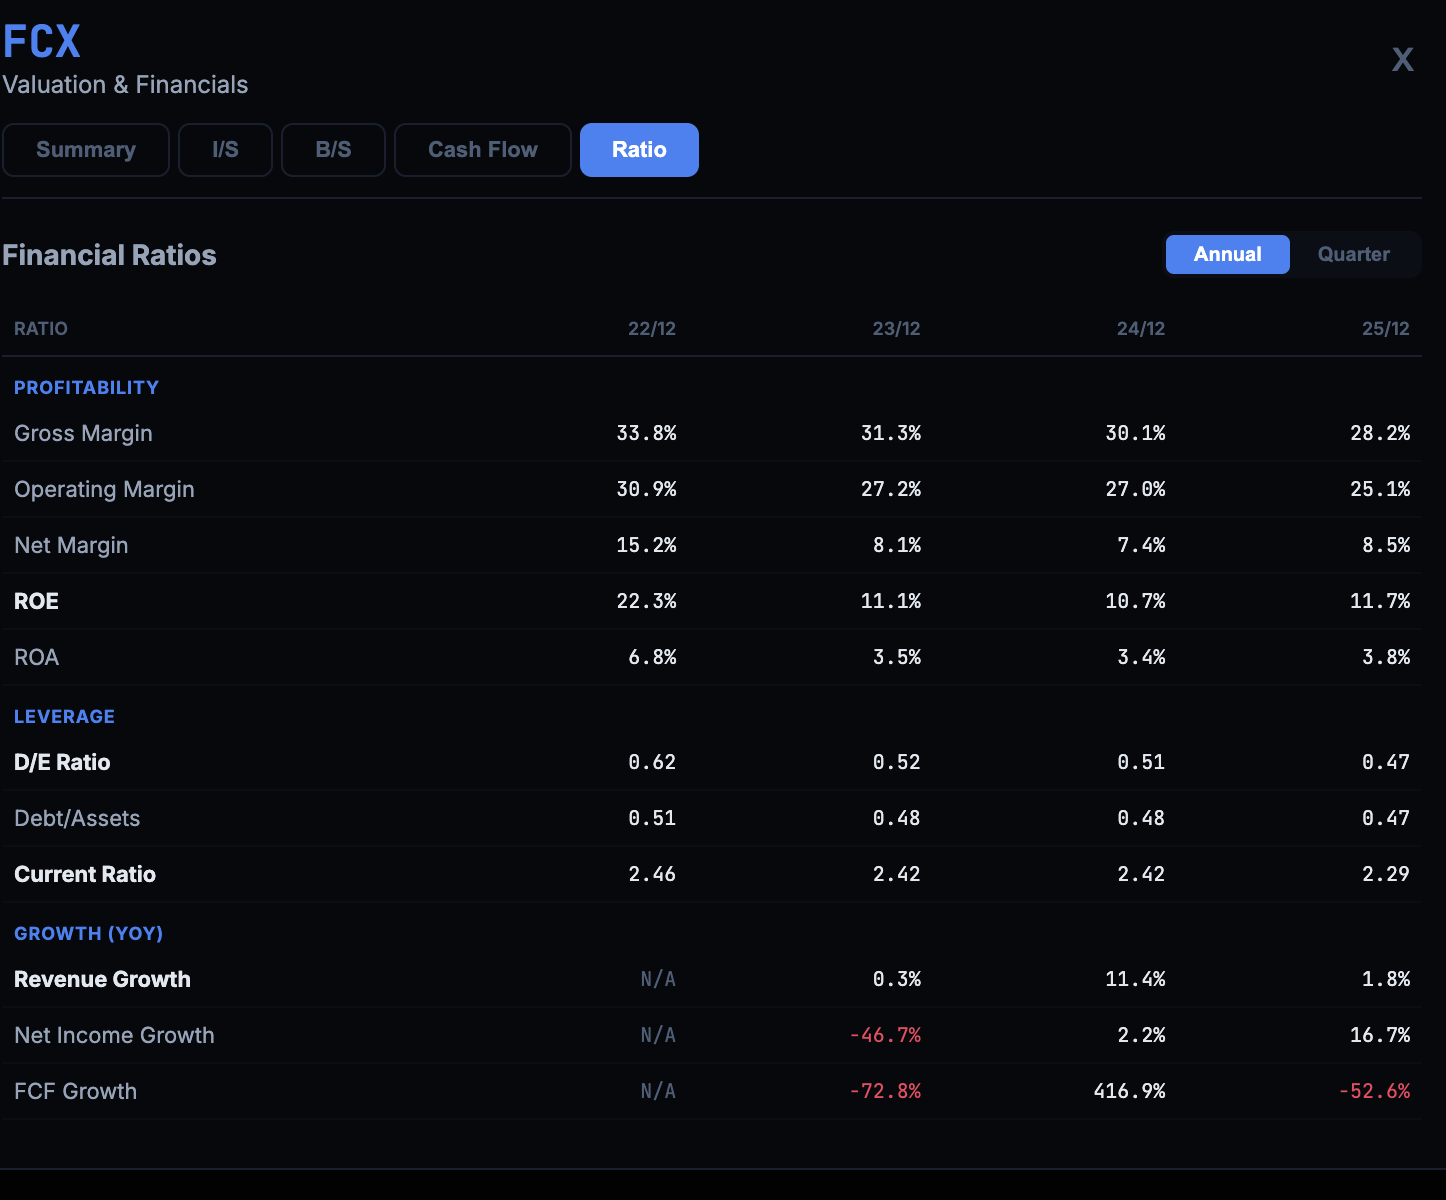1446x1200 pixels.
Task: Switch to the I/S tab
Action: 225,150
